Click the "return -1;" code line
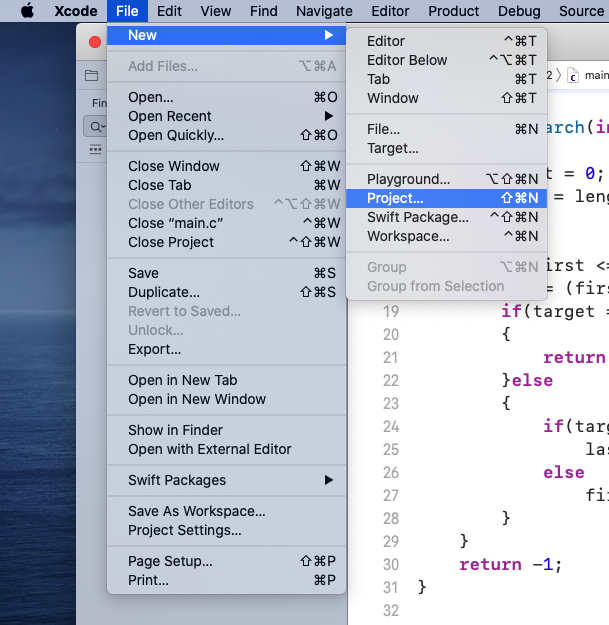609x625 pixels. point(511,565)
